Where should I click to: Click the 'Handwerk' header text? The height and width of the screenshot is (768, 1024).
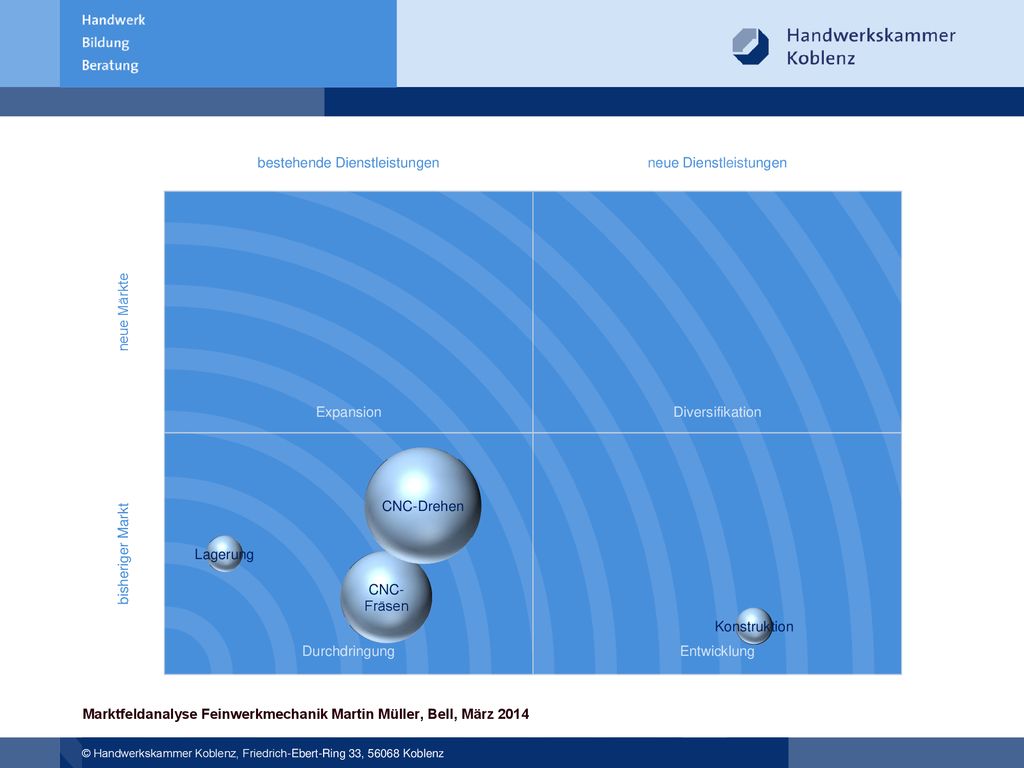point(114,20)
